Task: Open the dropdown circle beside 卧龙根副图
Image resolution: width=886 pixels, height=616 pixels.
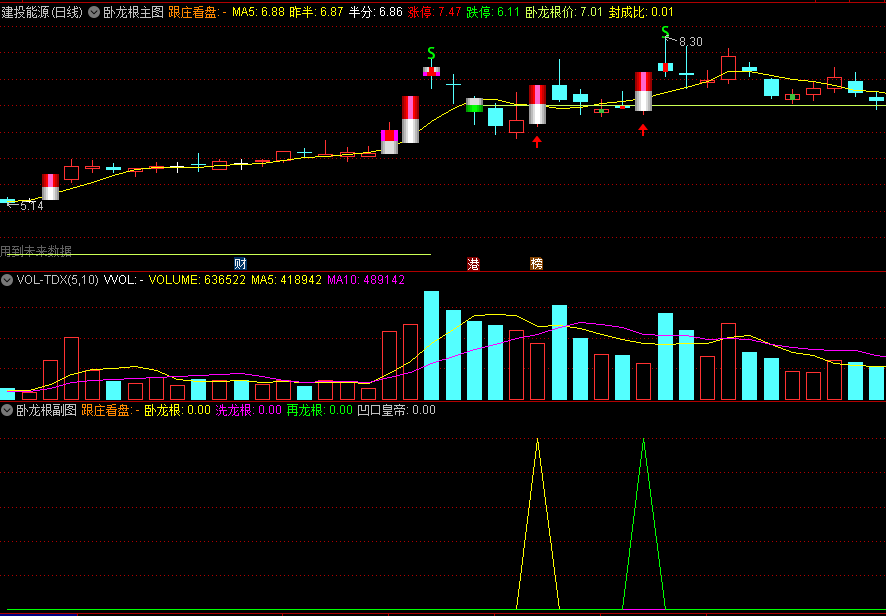Action: 7,410
